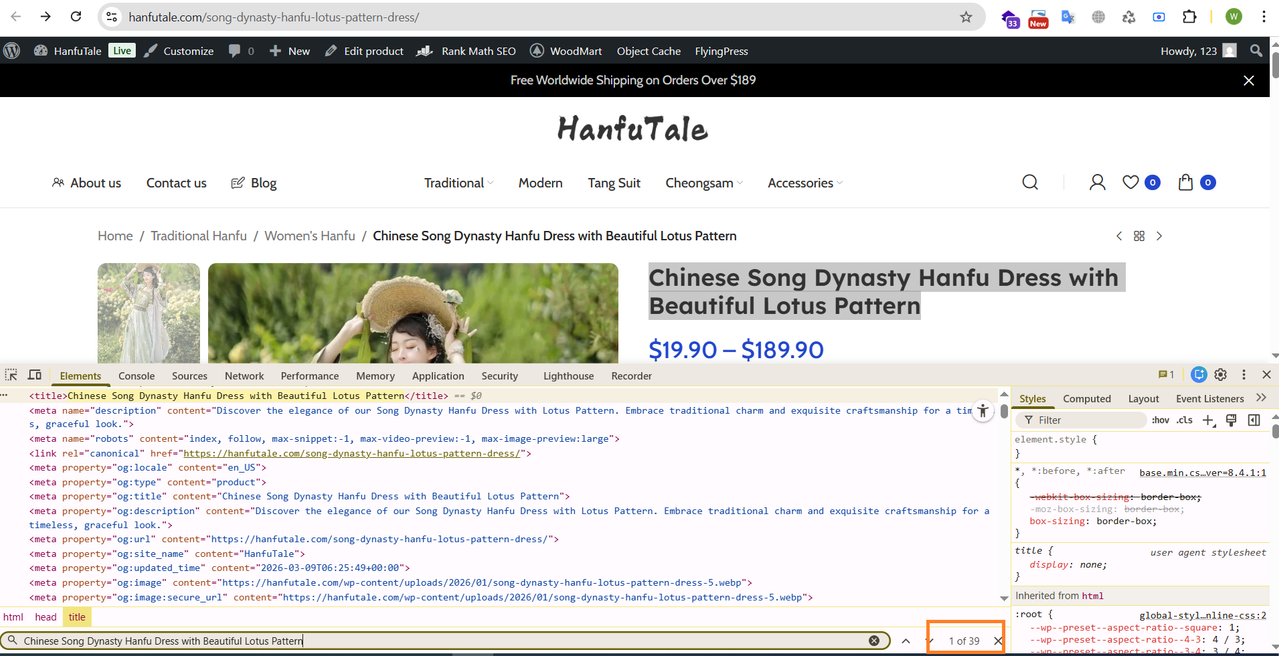Toggle the :hov element state panel
This screenshot has width=1279, height=656.
pyautogui.click(x=1160, y=420)
